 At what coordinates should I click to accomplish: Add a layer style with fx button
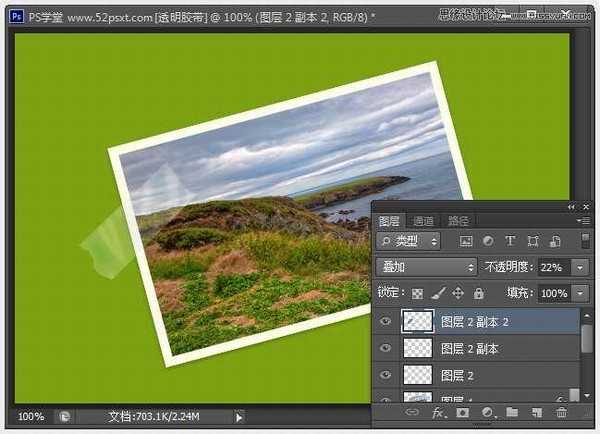pos(438,412)
